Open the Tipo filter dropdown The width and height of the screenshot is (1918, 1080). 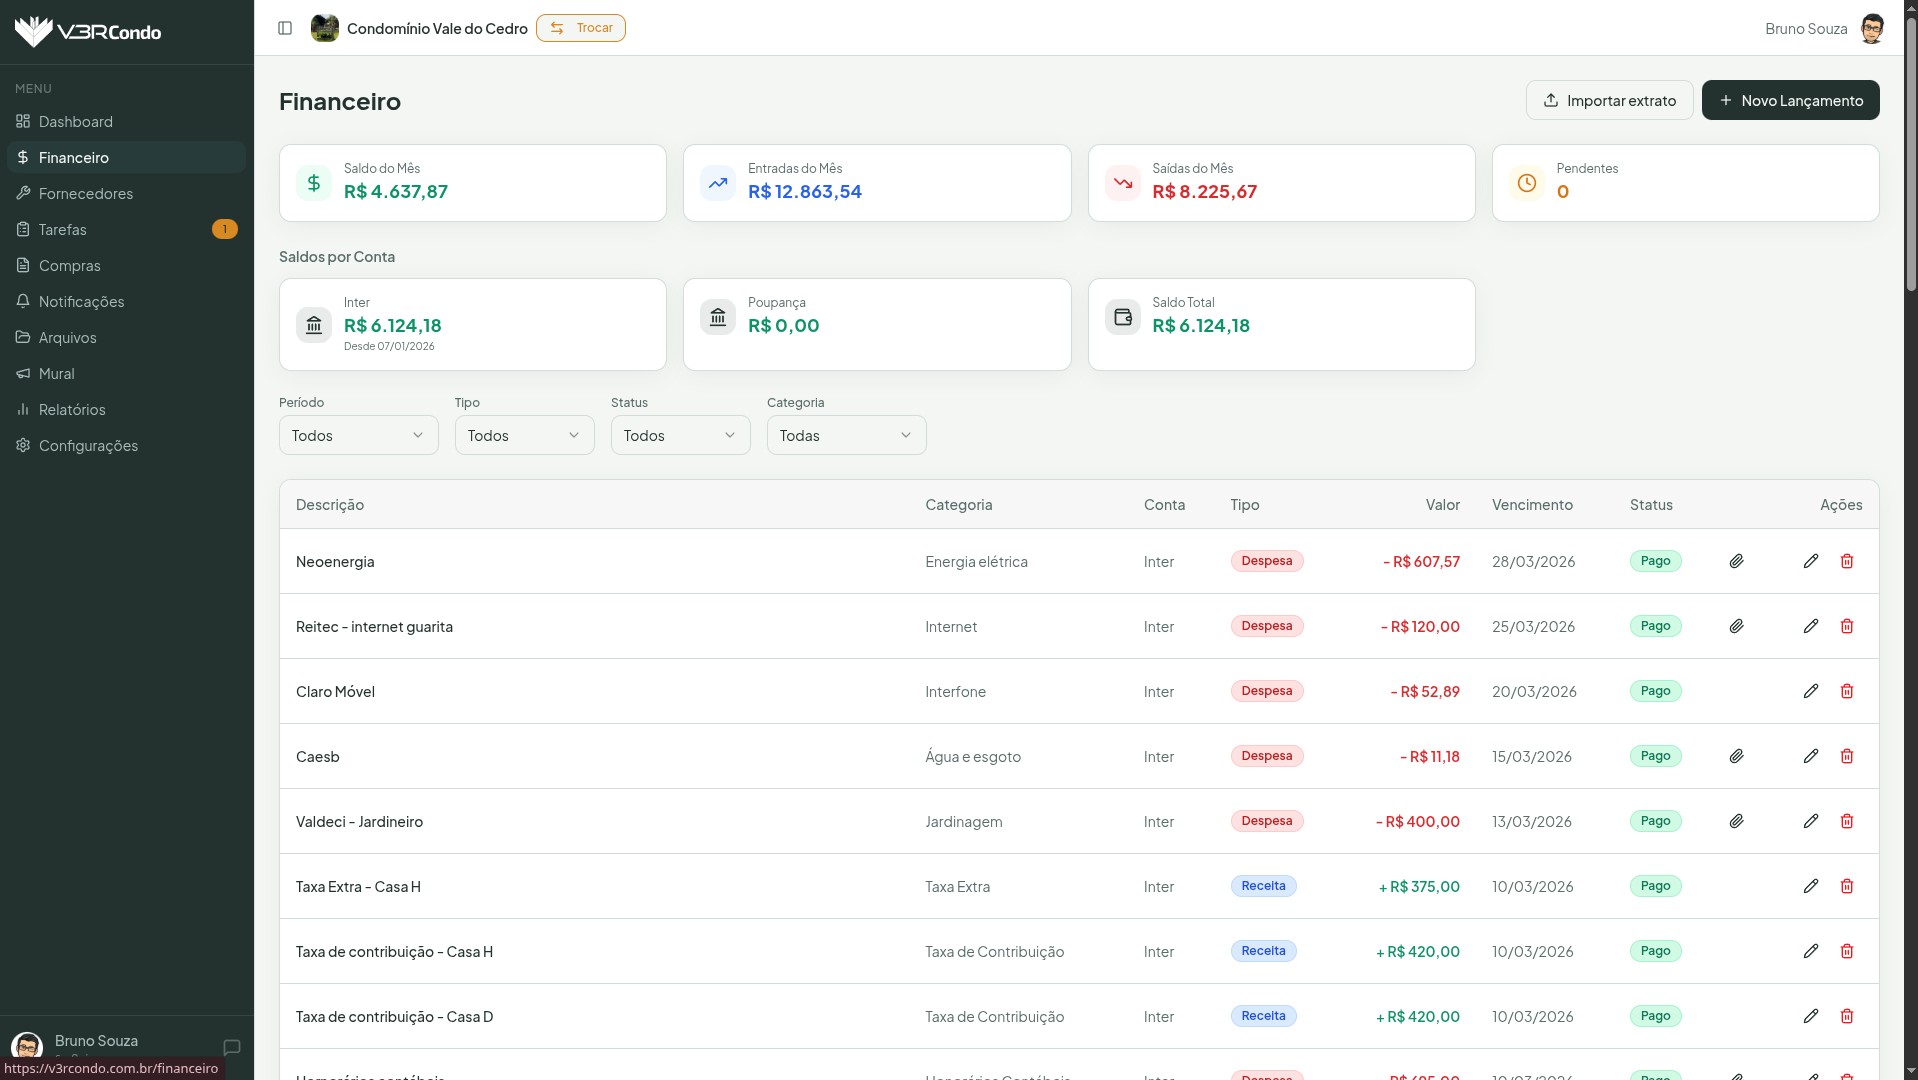click(x=524, y=435)
